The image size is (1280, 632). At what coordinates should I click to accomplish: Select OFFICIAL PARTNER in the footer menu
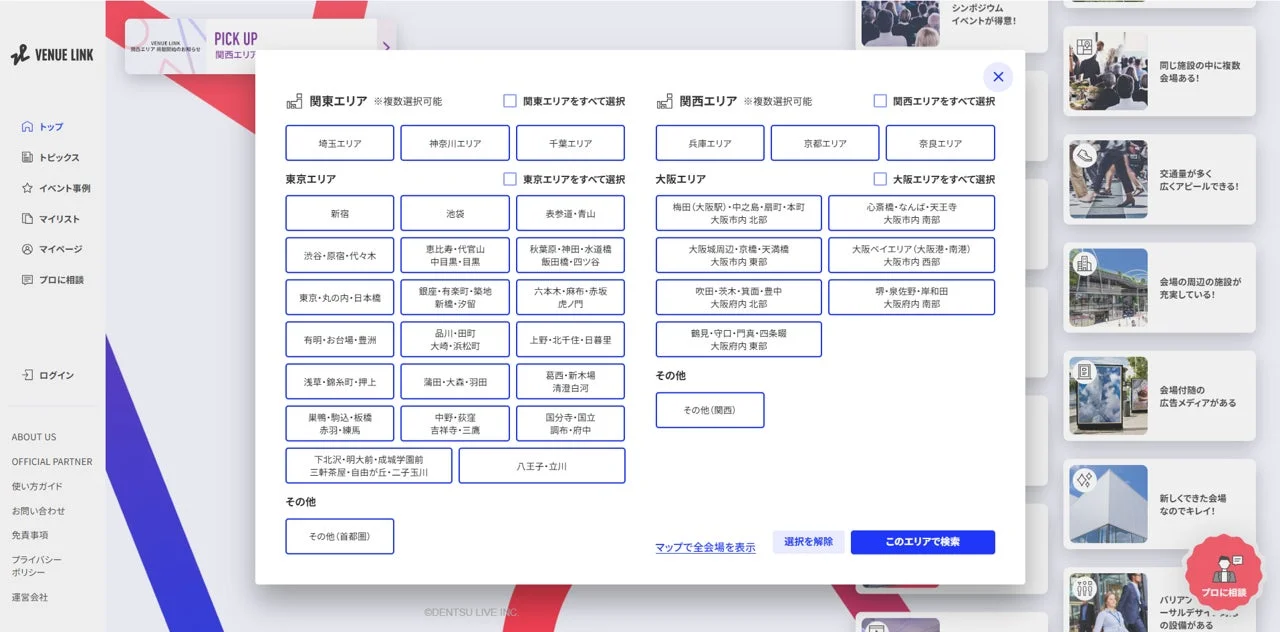tap(52, 461)
